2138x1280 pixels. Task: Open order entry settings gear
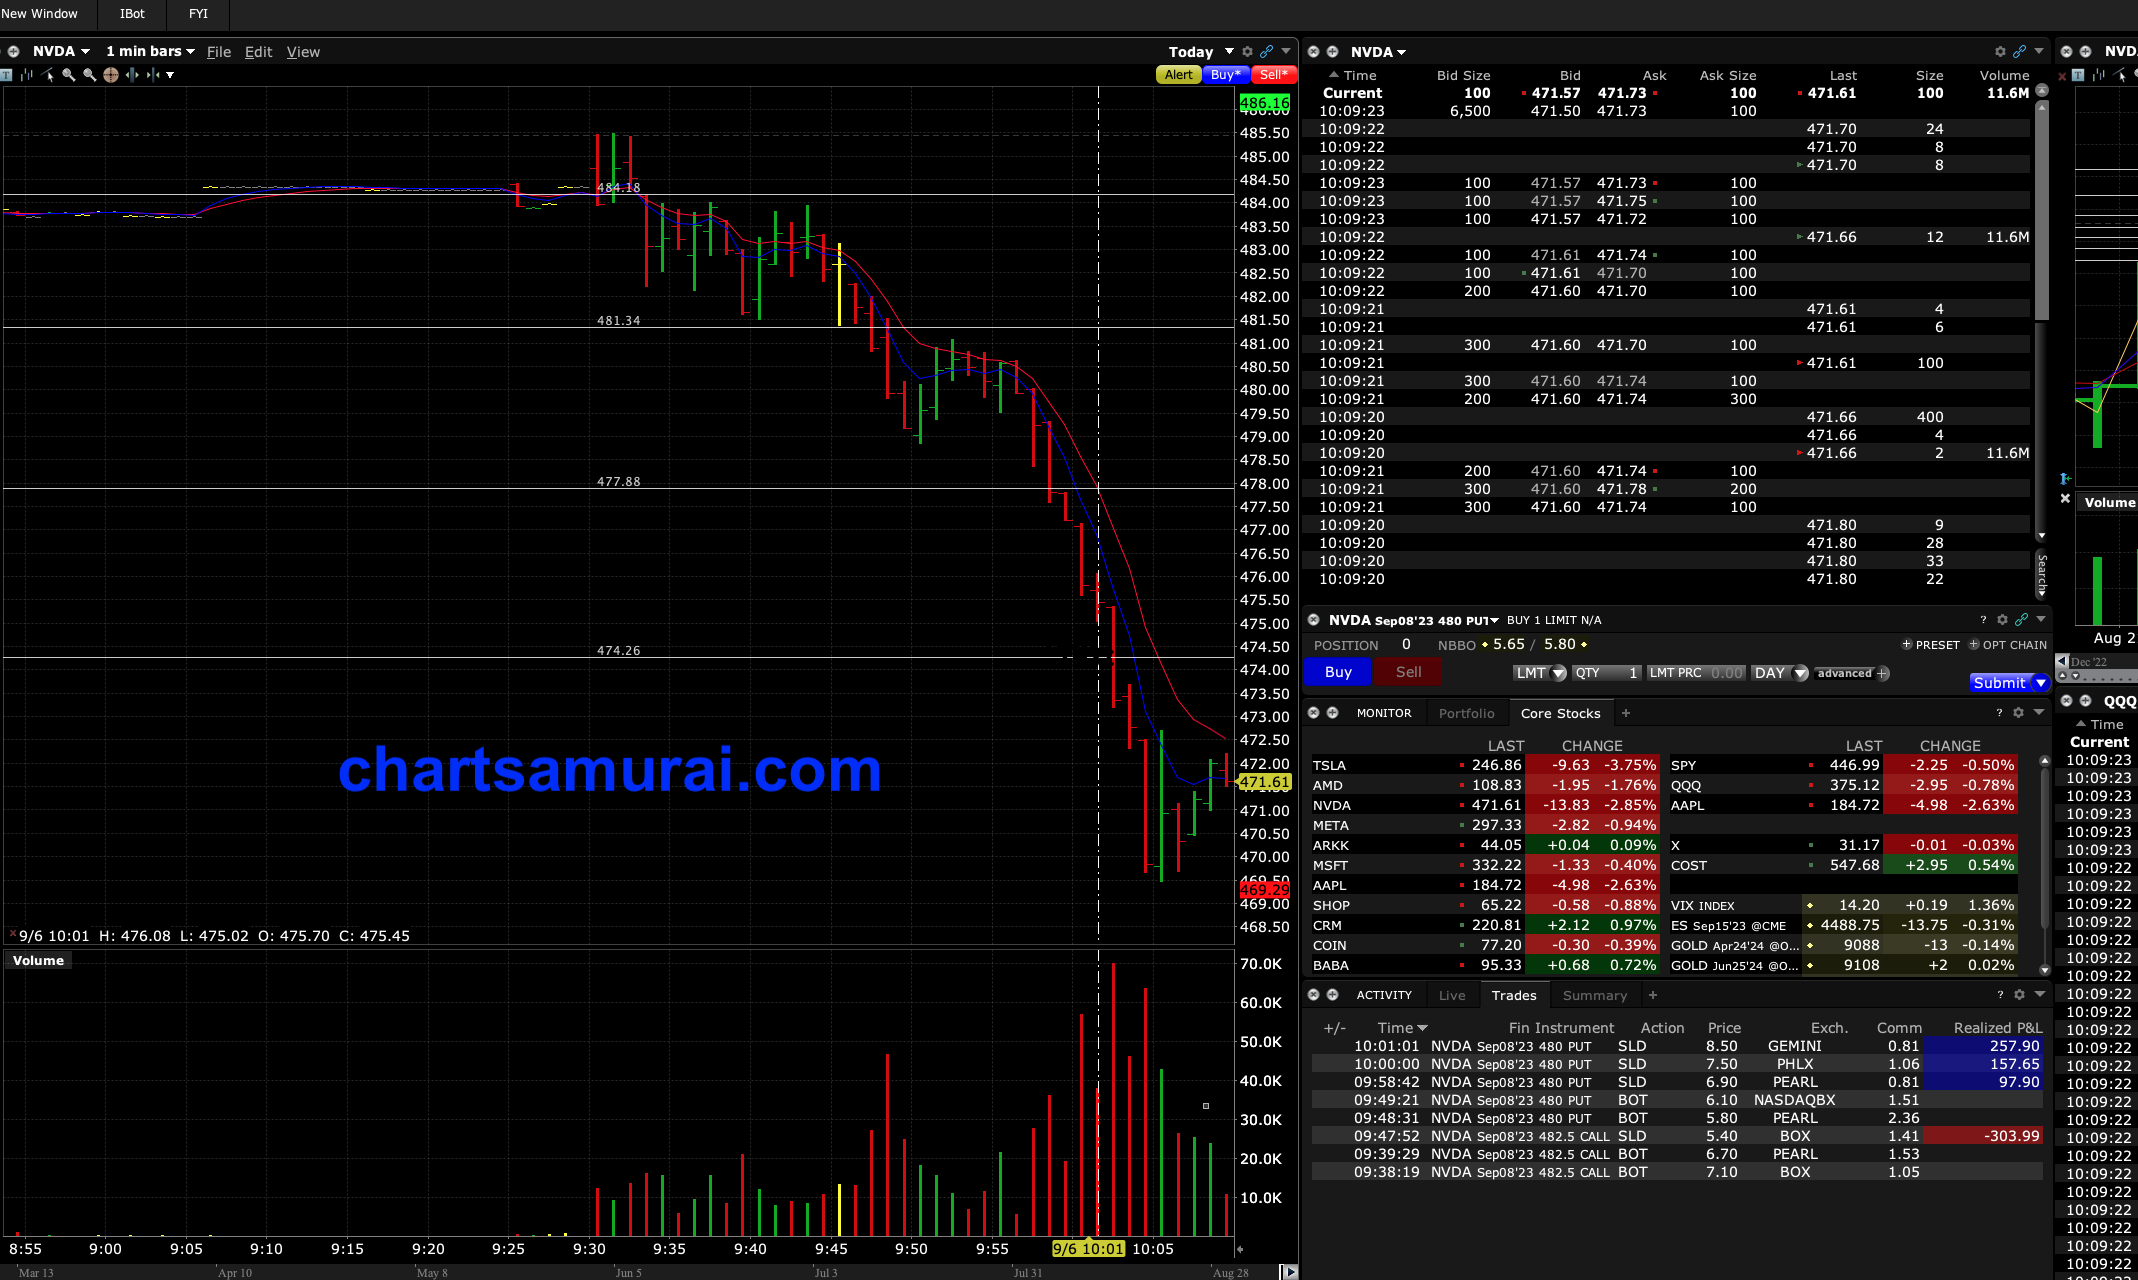pos(2003,620)
